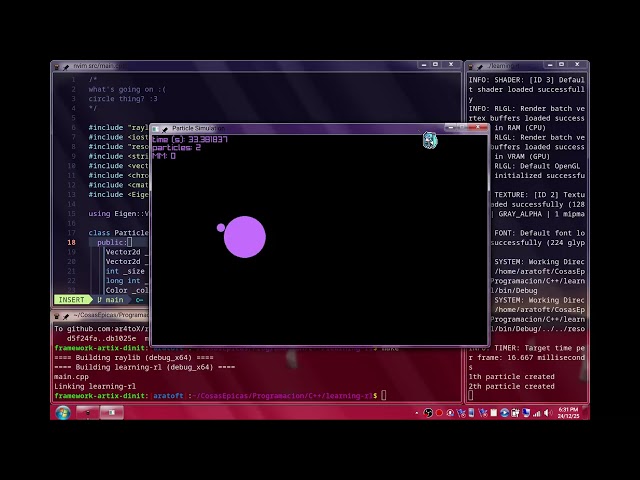Click the pin icon in learning-rl terminal title
This screenshot has height=480, width=640.
point(480,66)
